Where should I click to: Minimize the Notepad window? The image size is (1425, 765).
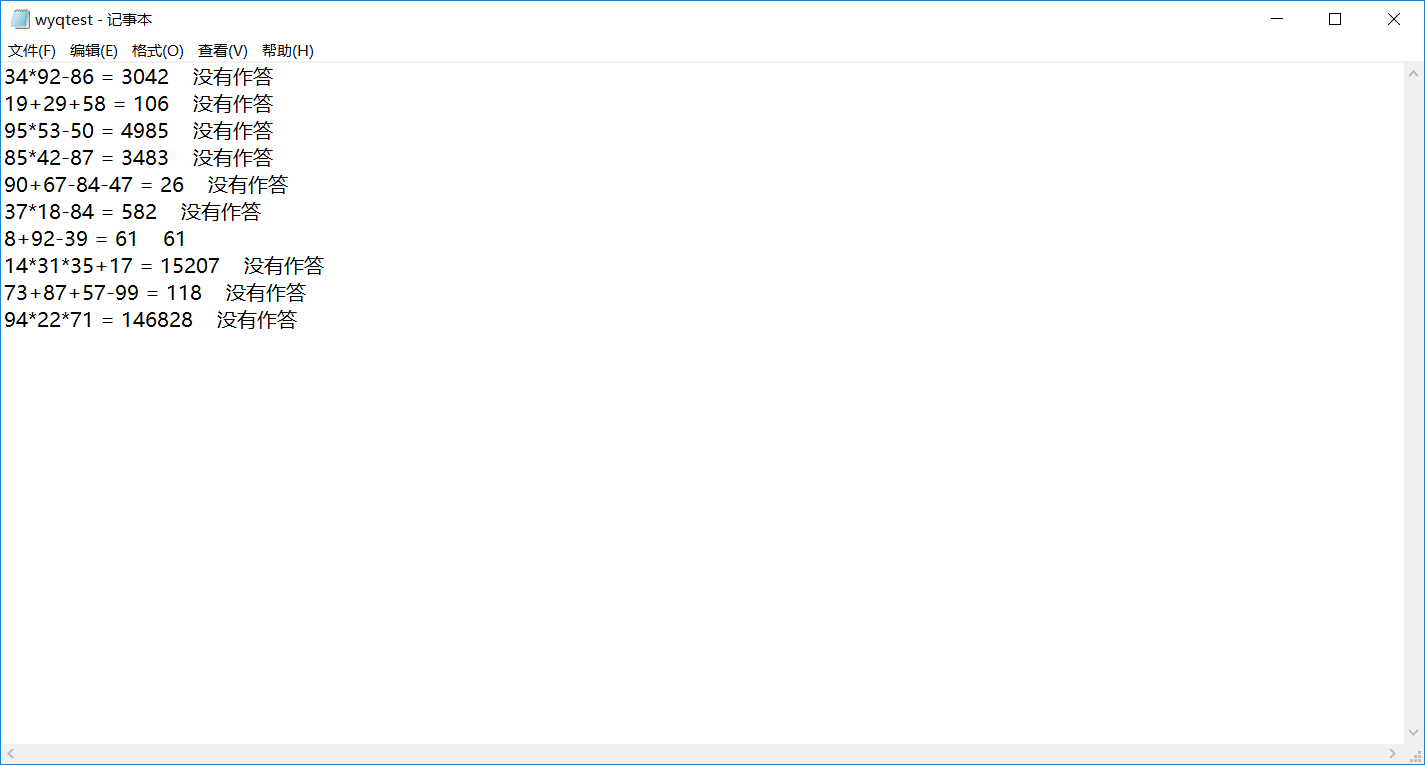point(1276,19)
